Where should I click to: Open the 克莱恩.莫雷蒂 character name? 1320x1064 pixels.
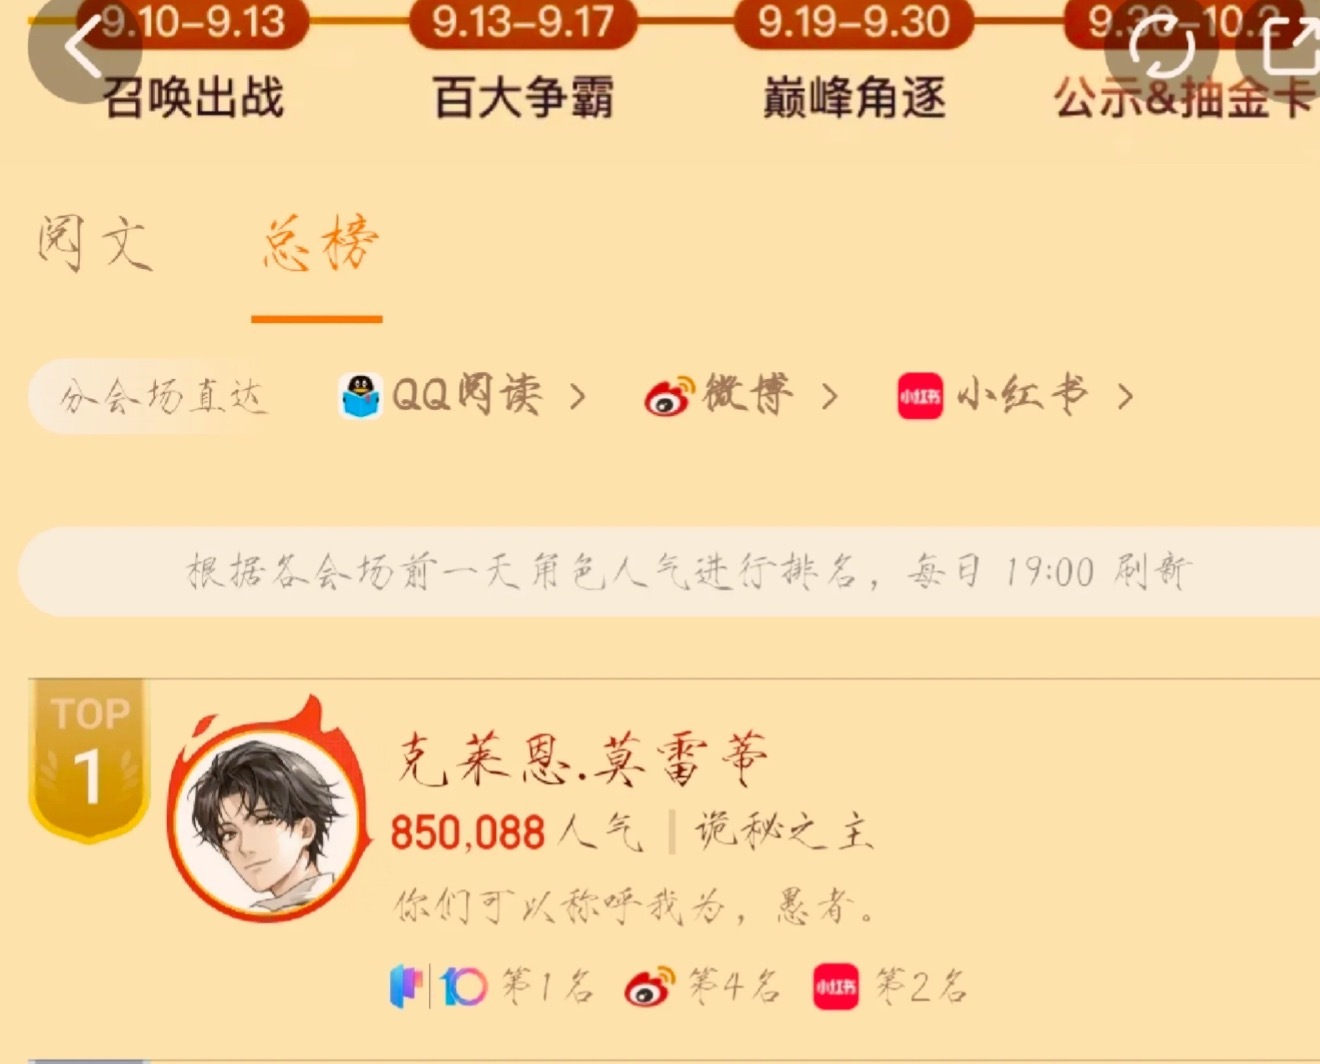pyautogui.click(x=581, y=759)
